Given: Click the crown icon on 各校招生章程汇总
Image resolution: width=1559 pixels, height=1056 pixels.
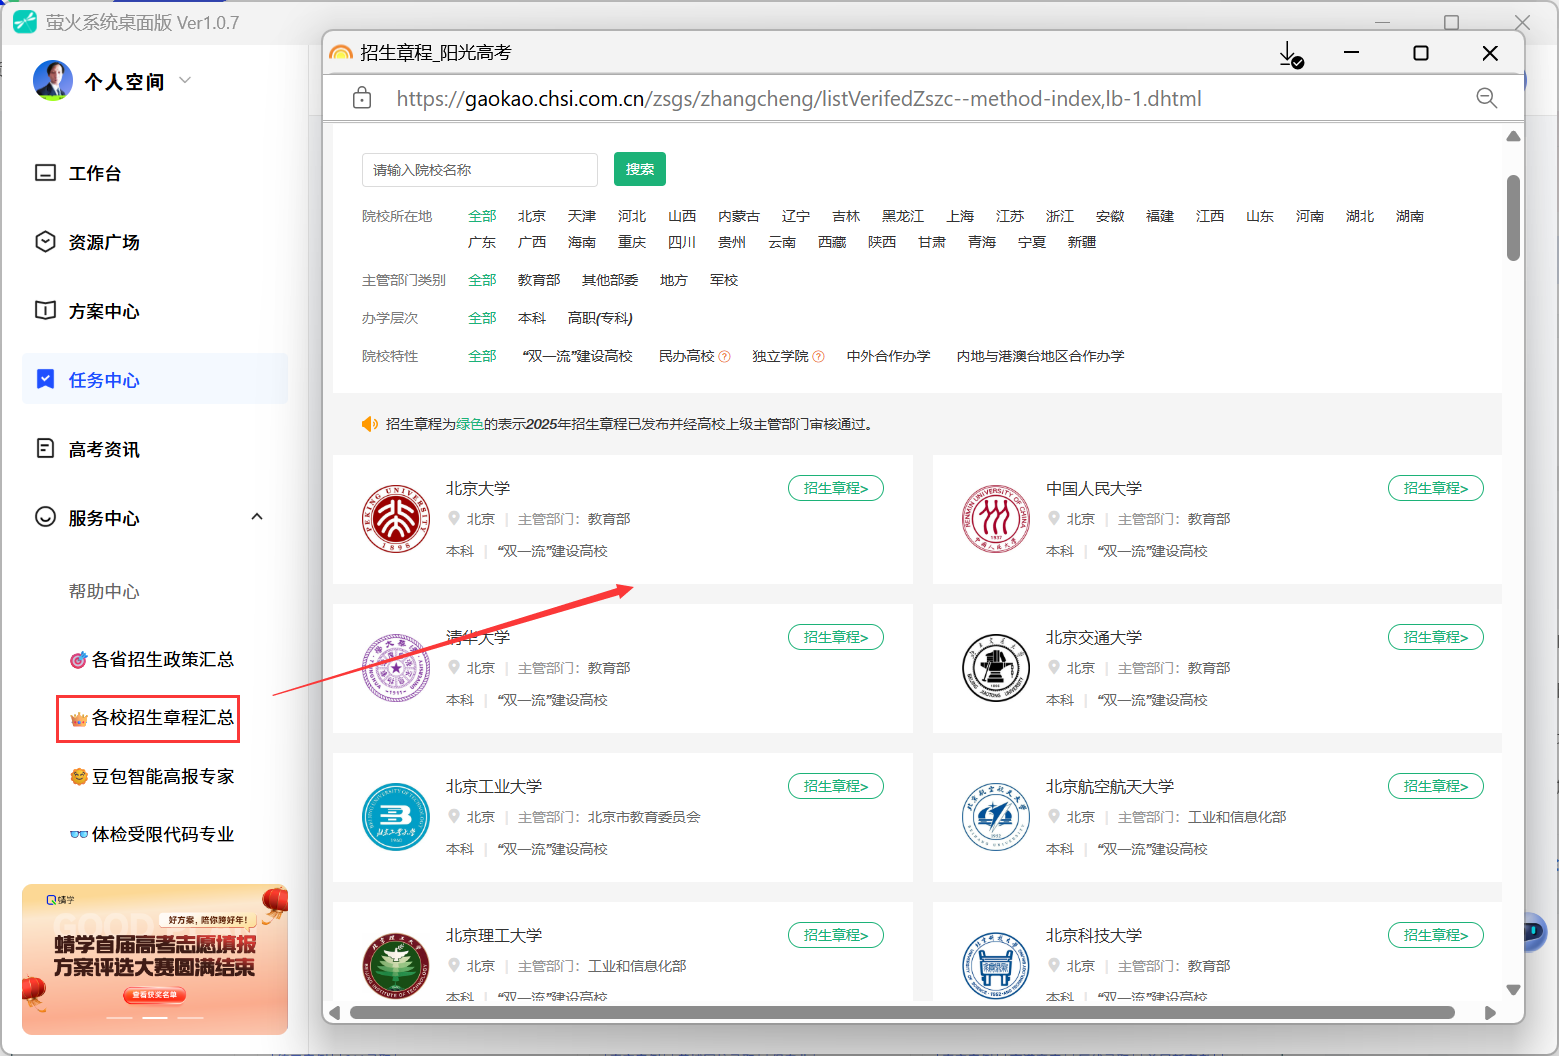Looking at the screenshot, I should tap(78, 719).
